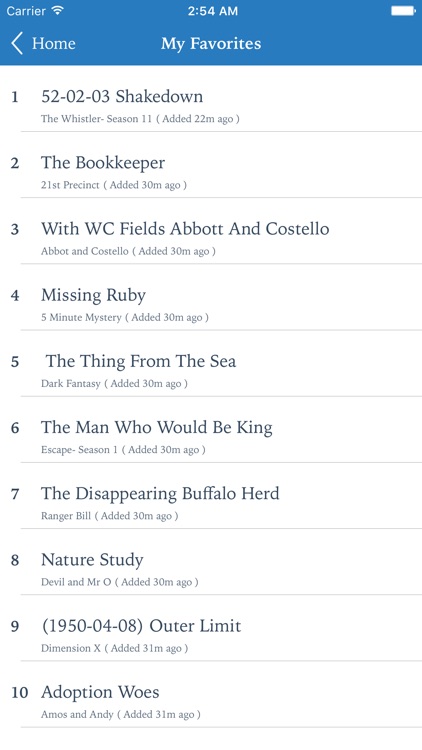The width and height of the screenshot is (422, 750).
Task: Open The Man Who Would Be King
Action: tap(211, 429)
